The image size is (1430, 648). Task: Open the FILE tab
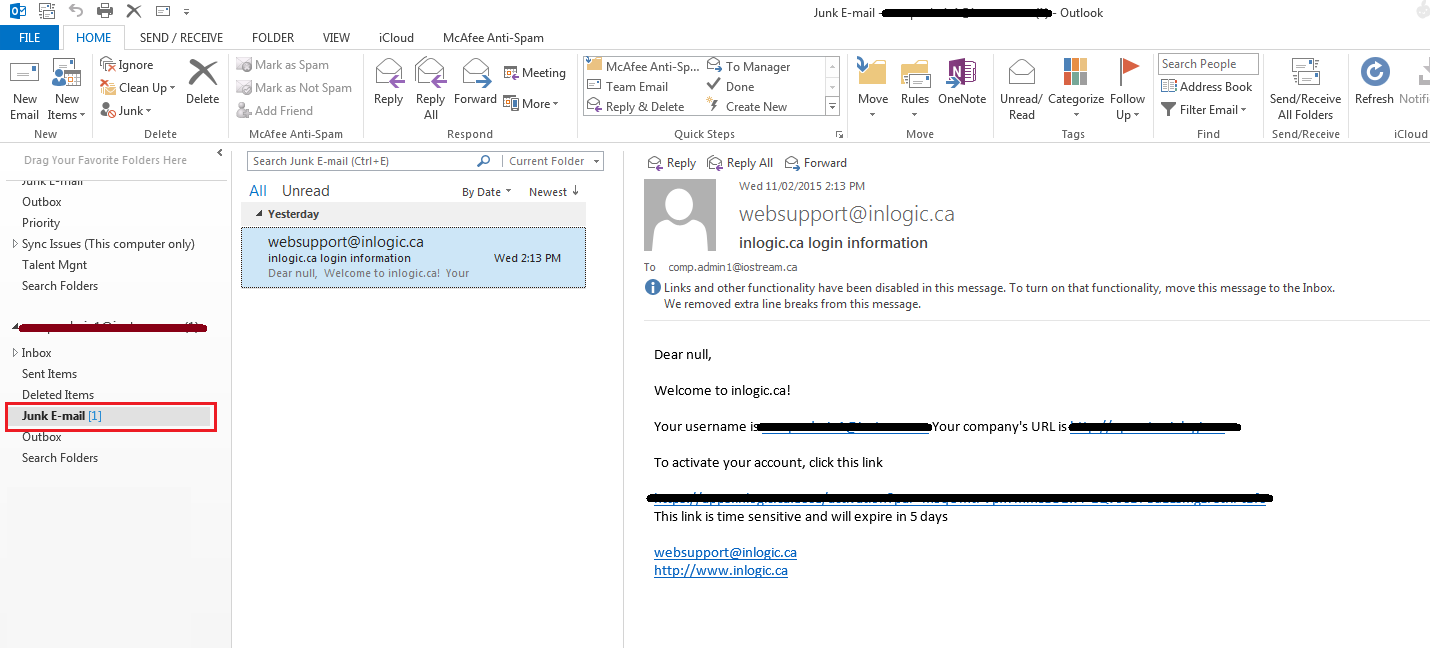30,38
